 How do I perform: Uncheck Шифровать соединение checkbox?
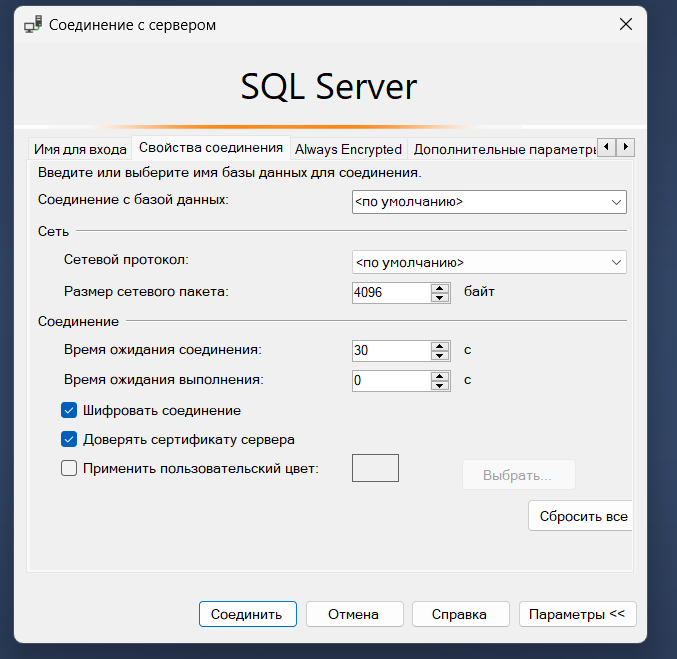coord(69,410)
